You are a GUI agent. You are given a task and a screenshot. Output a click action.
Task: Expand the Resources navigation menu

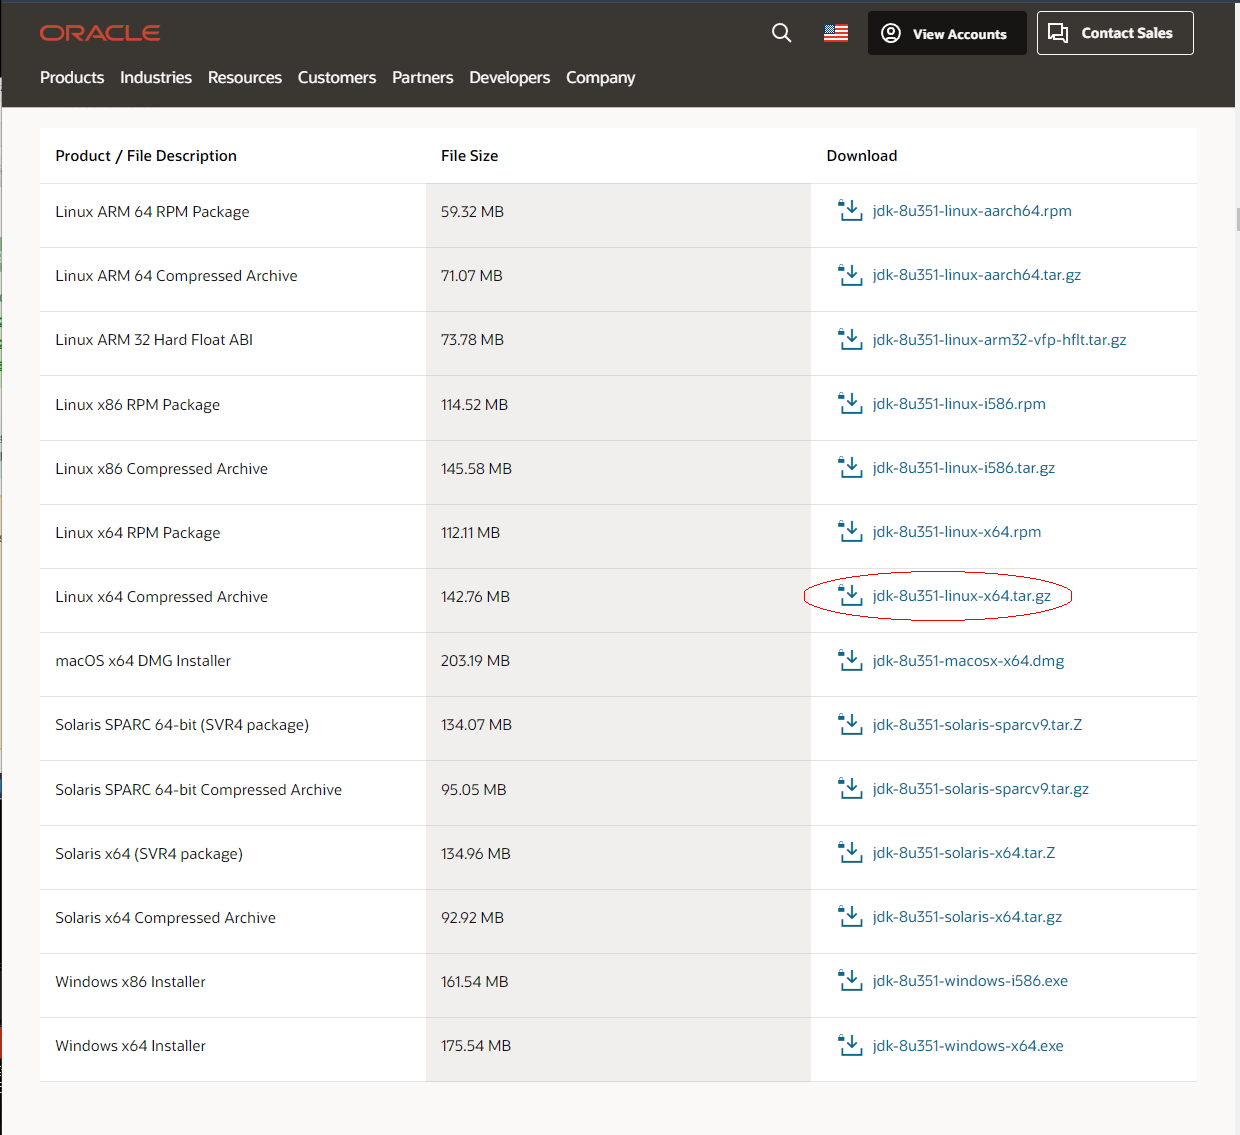pyautogui.click(x=245, y=78)
